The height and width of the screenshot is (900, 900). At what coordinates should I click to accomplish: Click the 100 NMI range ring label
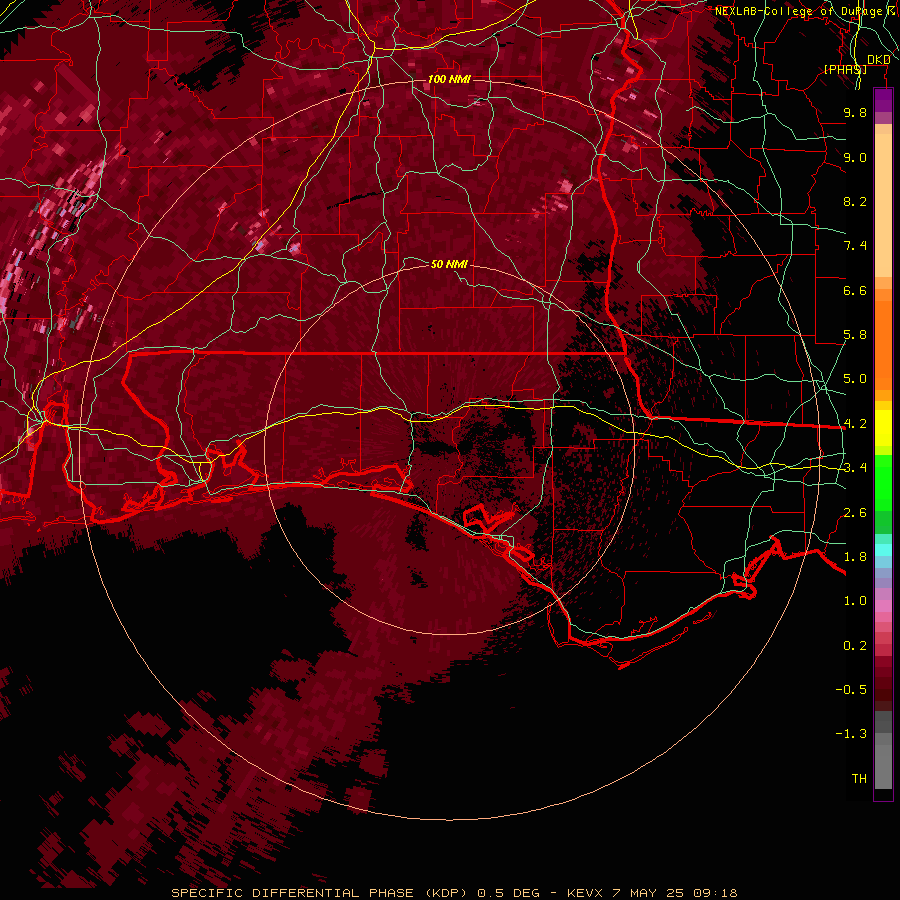[x=449, y=79]
